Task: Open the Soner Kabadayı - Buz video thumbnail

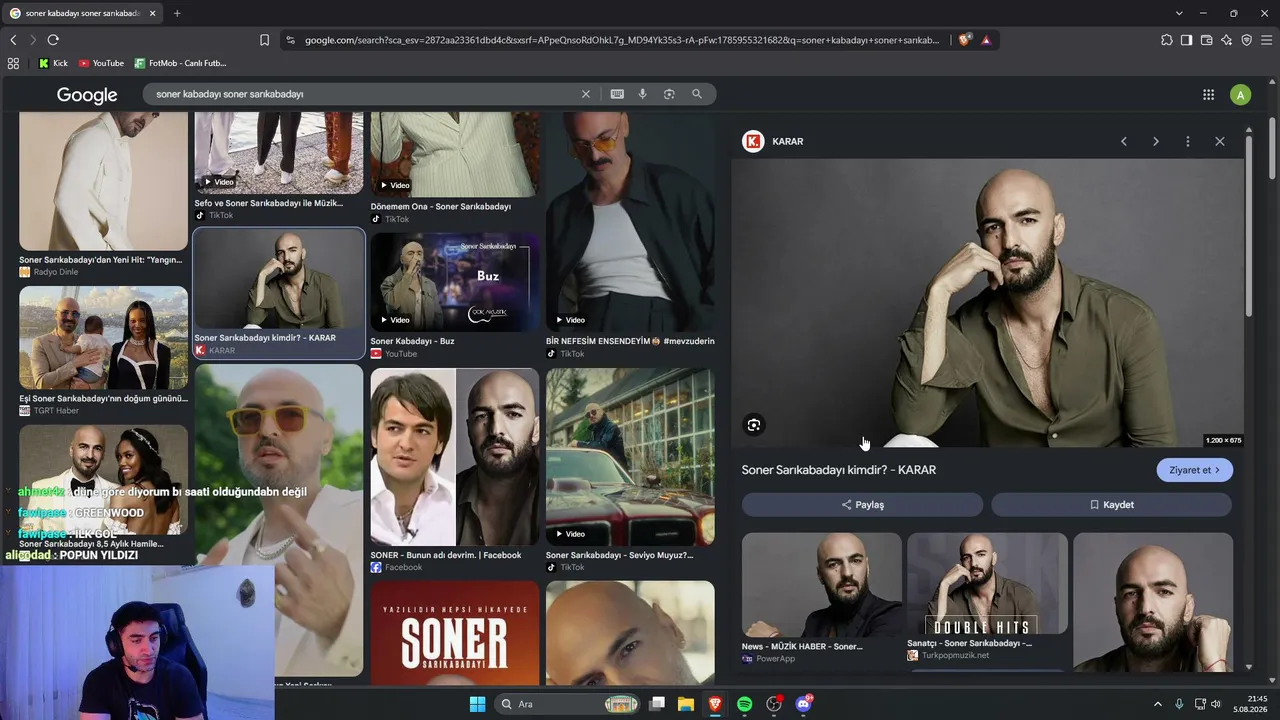Action: [455, 282]
